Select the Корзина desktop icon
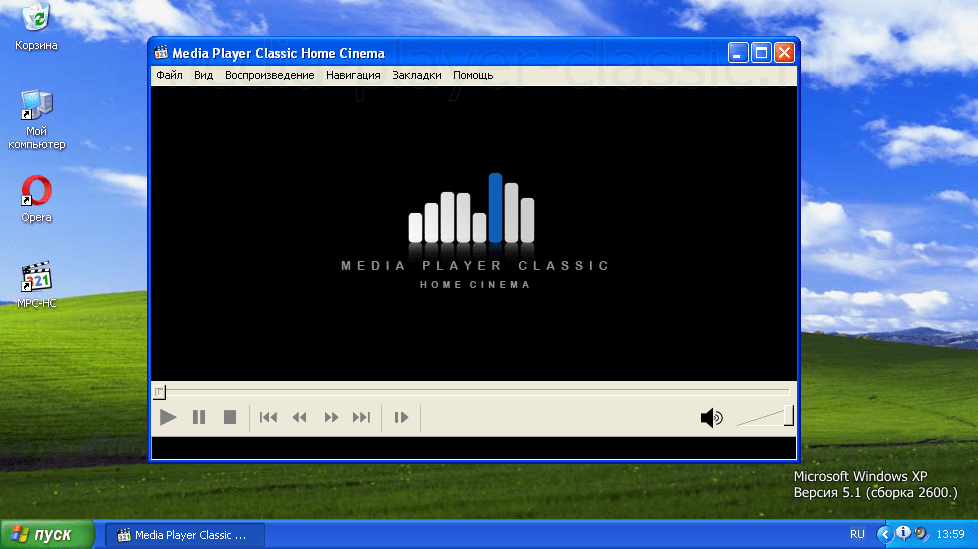978x549 pixels. [36, 27]
